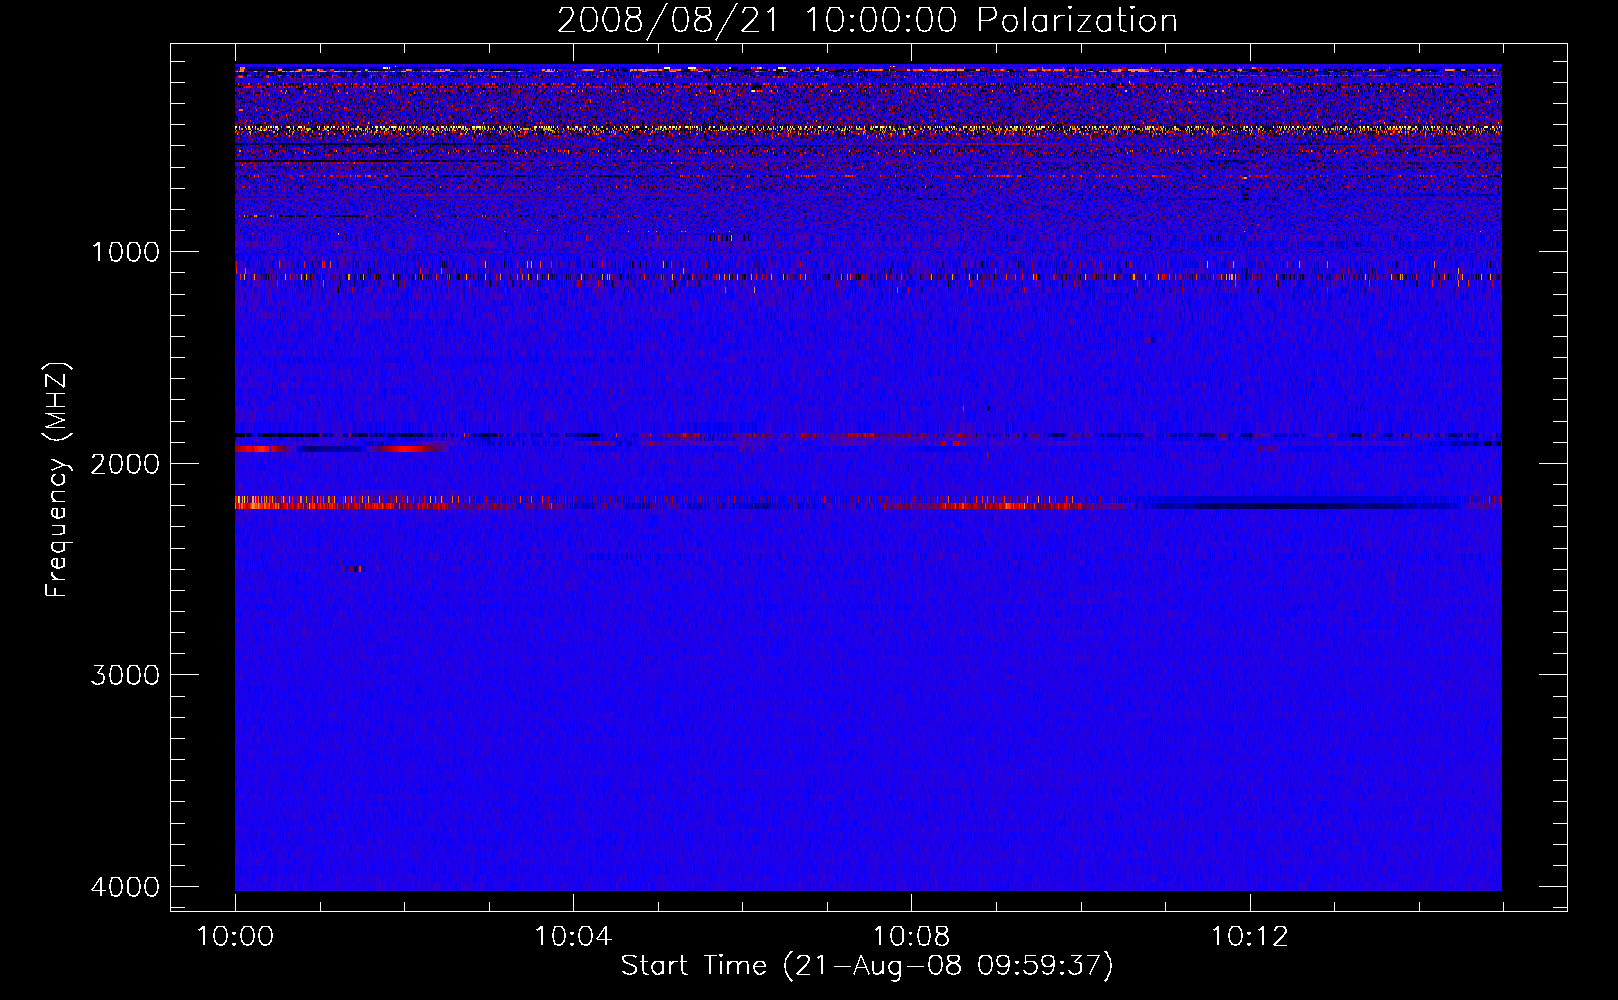Viewport: 1618px width, 1000px height.
Task: Click the 3000 frequency tick label
Action: (x=125, y=675)
